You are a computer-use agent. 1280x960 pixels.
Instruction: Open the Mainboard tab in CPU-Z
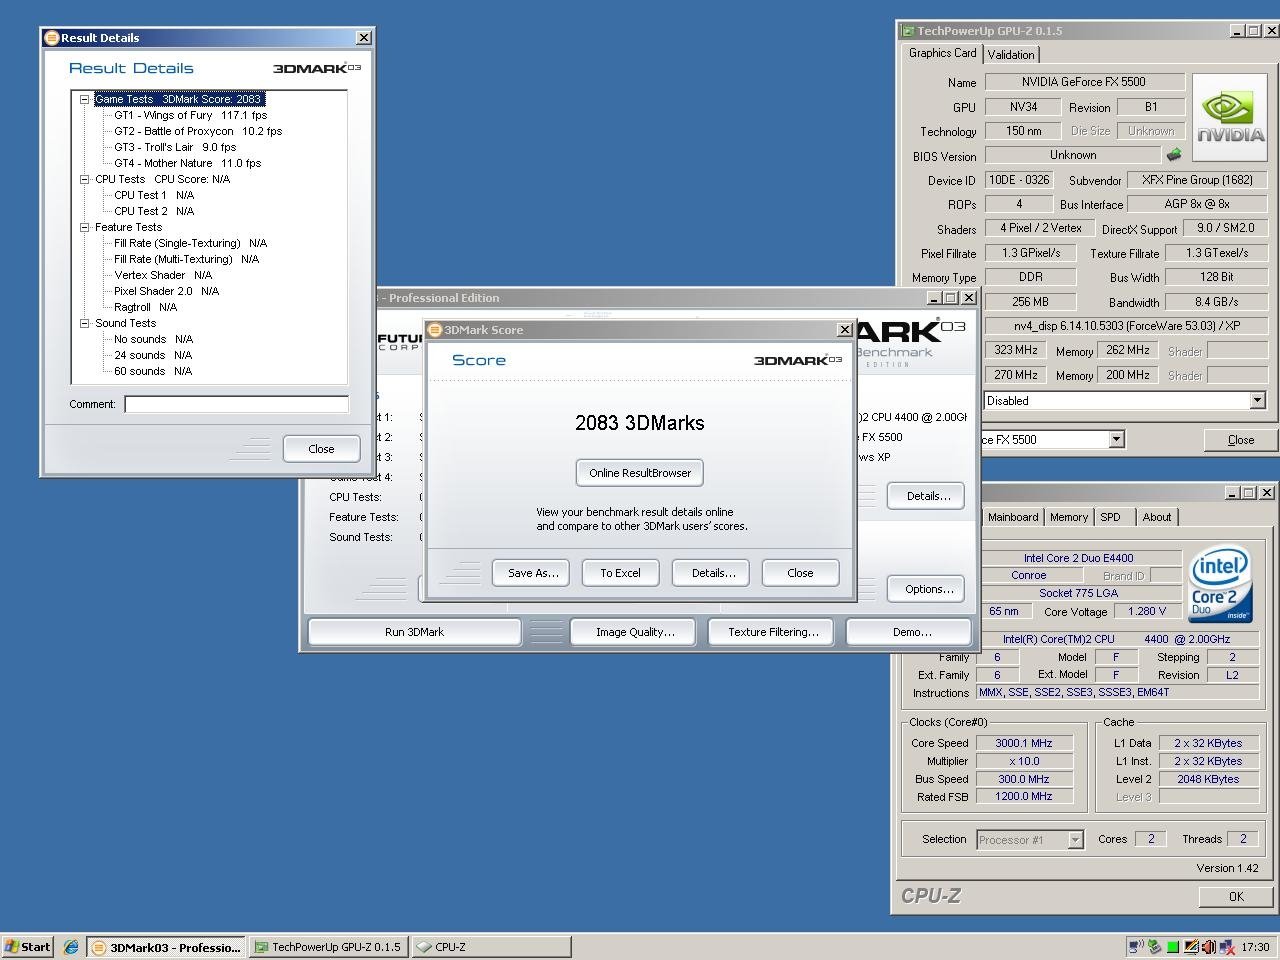click(x=1013, y=517)
